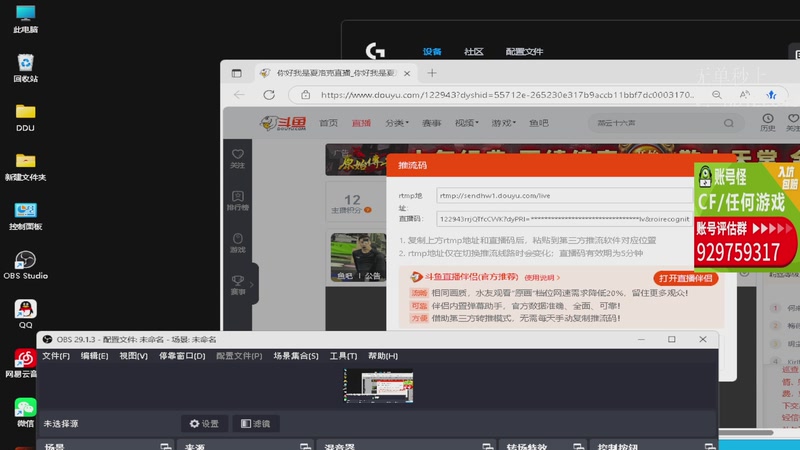800x450 pixels.
Task: Go to Douyu 直播 page
Action: (361, 123)
